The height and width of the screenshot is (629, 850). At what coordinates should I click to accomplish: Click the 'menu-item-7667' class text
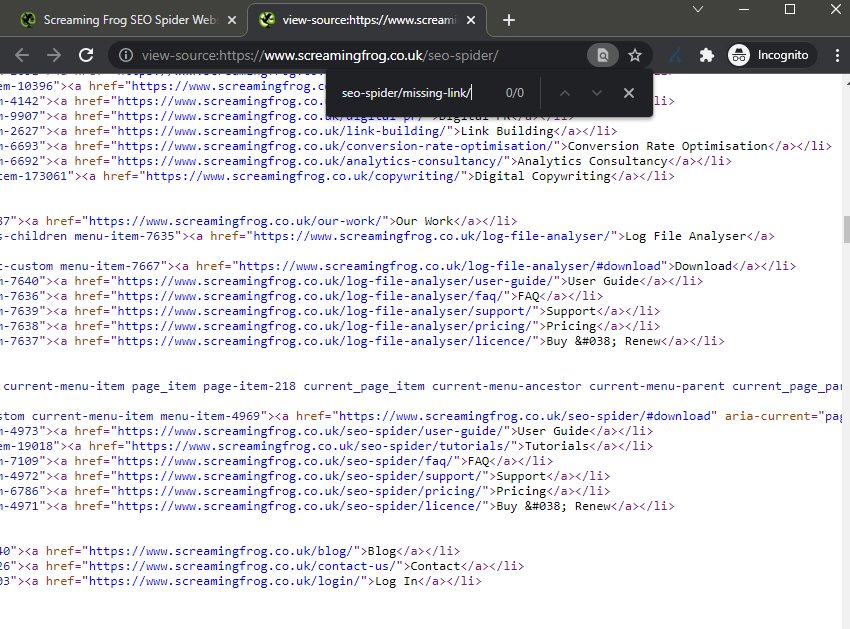pyautogui.click(x=110, y=266)
